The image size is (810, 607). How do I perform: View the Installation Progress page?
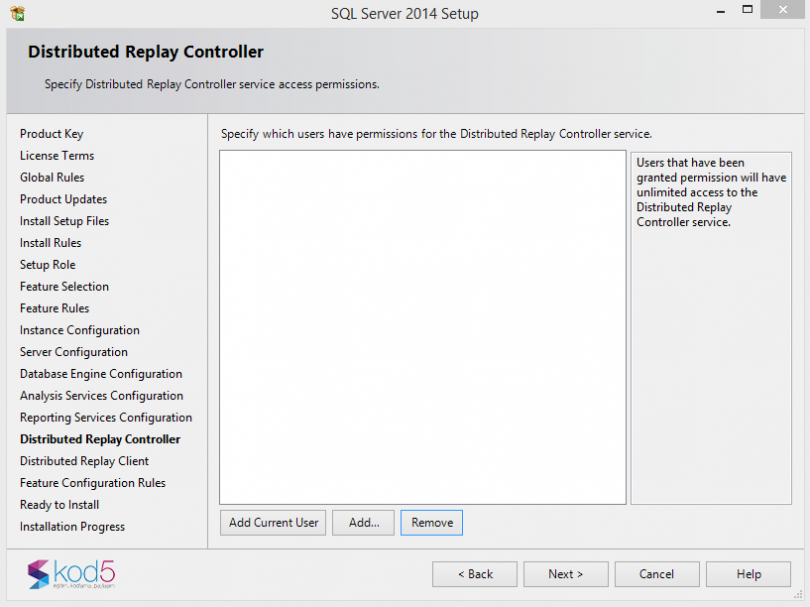(x=72, y=527)
